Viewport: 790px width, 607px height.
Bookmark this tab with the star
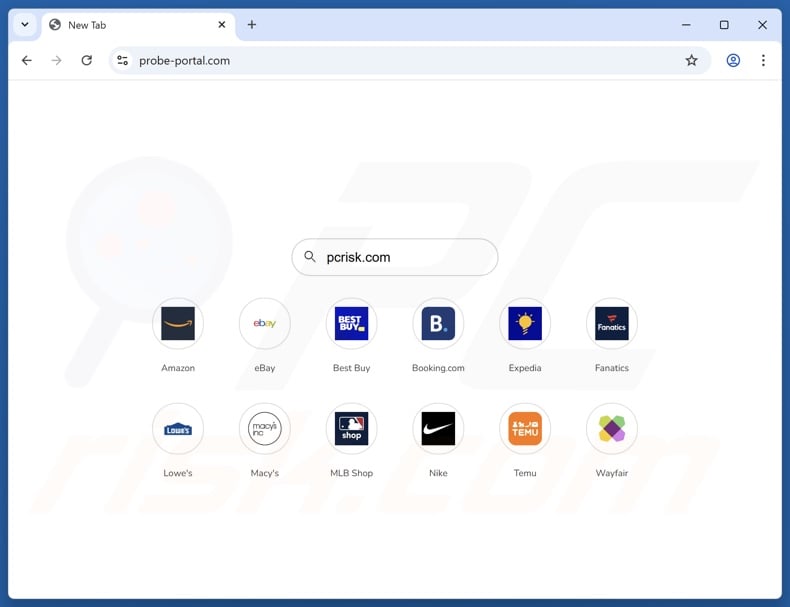[x=691, y=60]
